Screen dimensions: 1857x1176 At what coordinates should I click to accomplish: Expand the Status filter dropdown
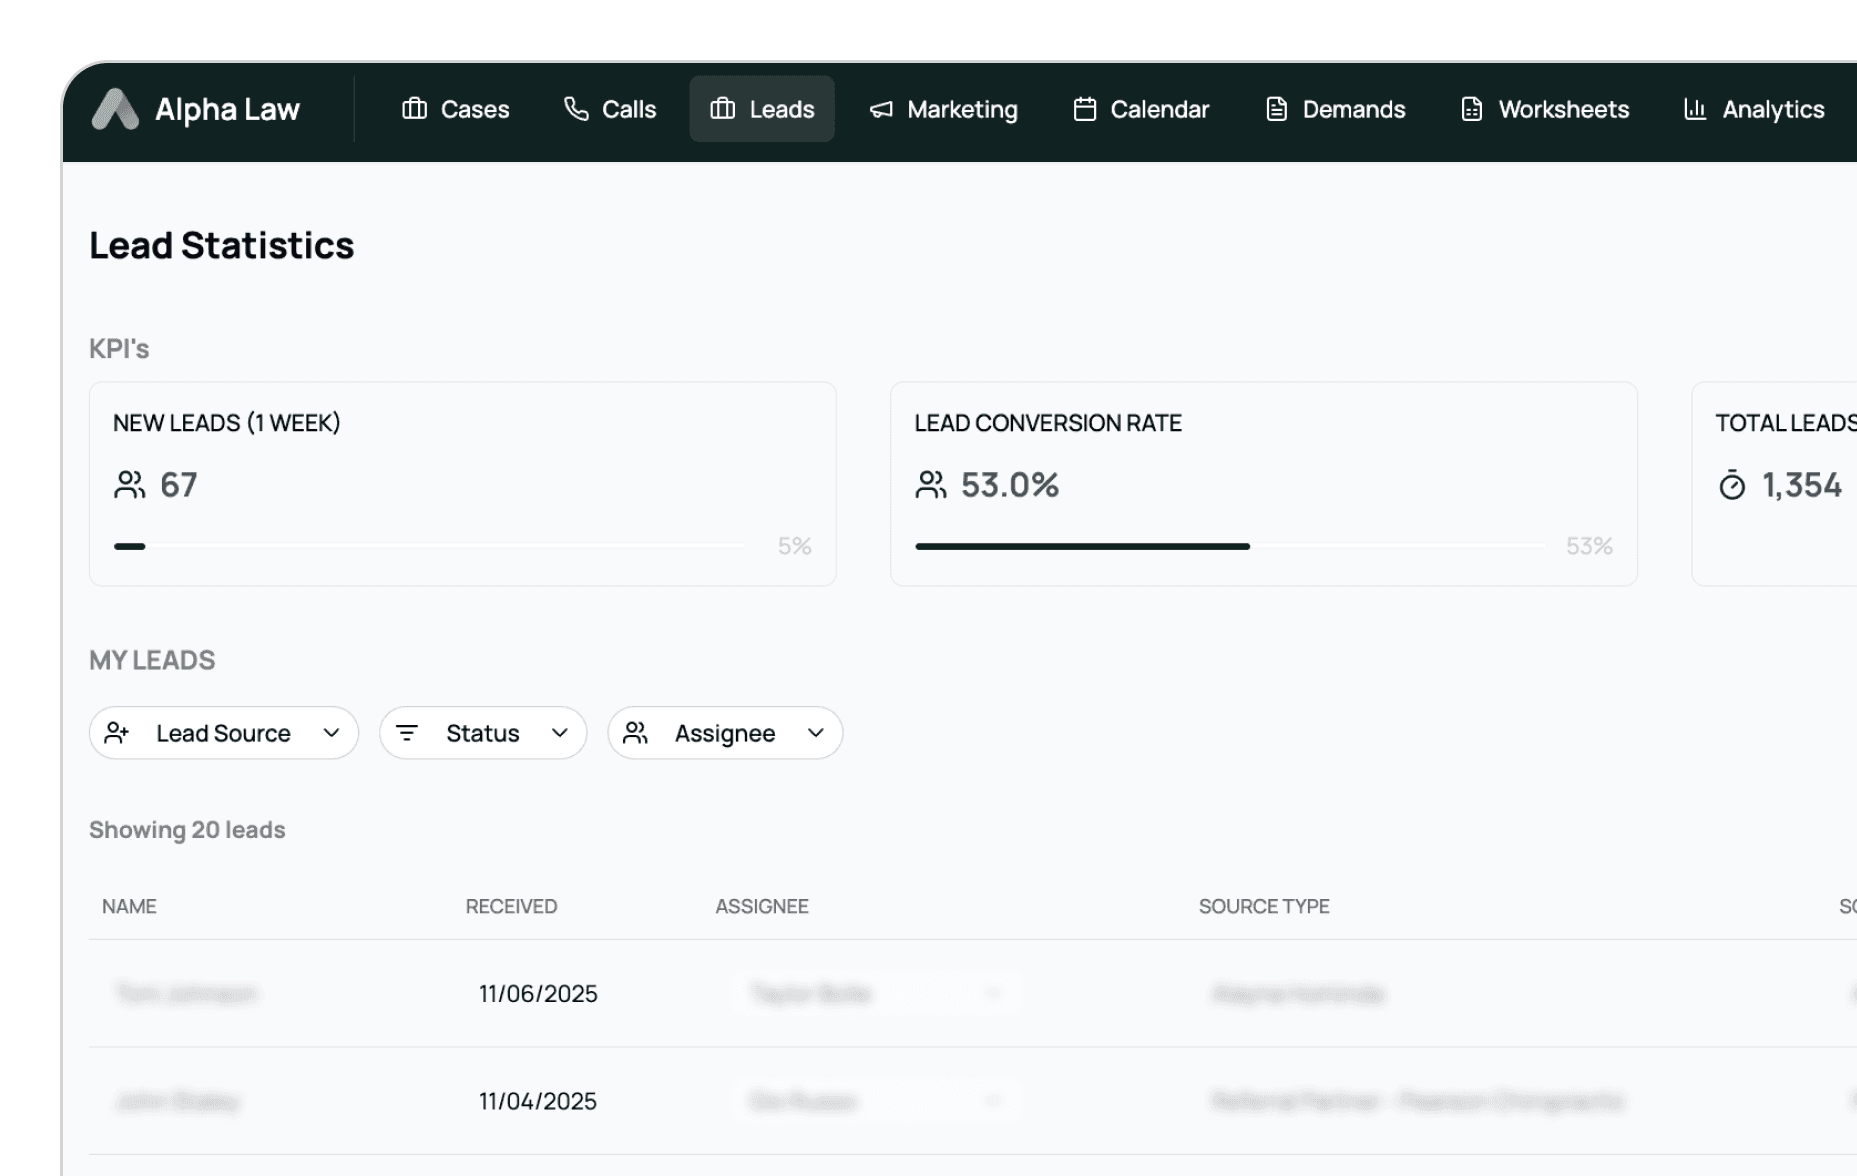(483, 733)
